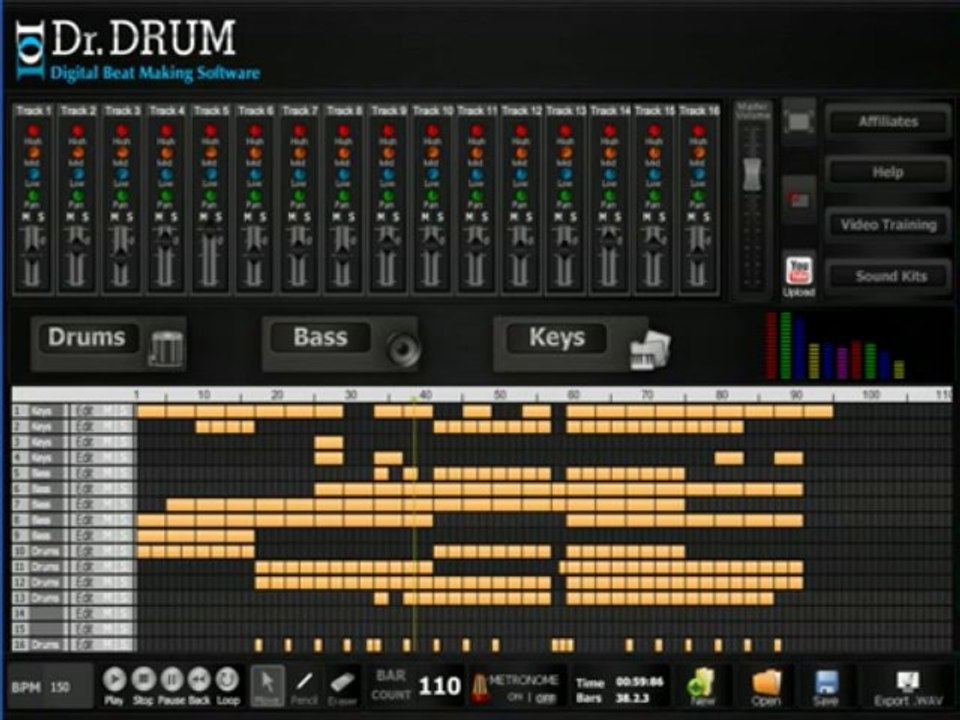
Task: Open the Sound Kits button
Action: [890, 276]
